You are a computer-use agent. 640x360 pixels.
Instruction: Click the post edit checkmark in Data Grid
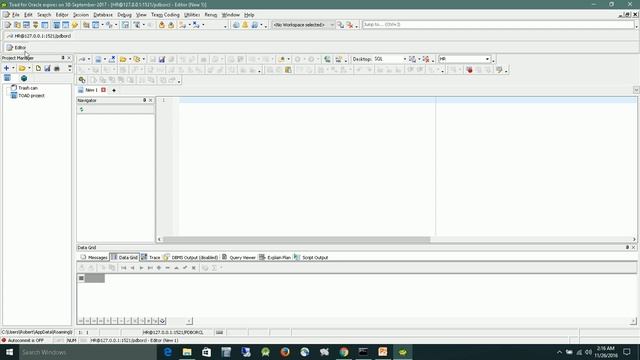185,268
